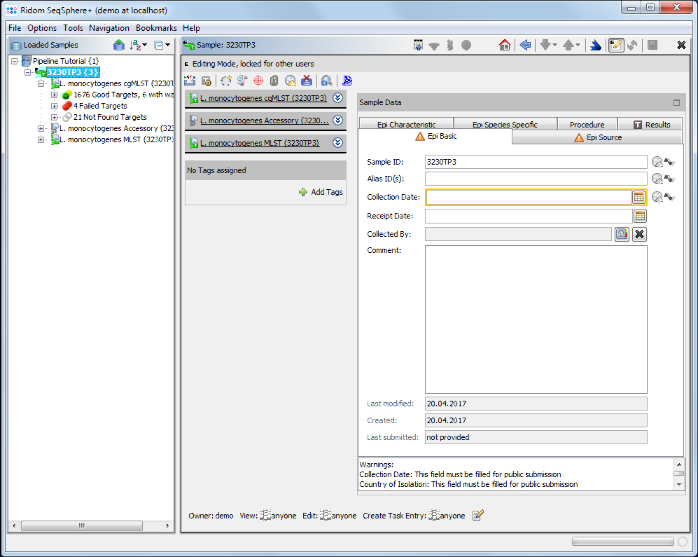Click the first icon in the editing toolbar

190,81
